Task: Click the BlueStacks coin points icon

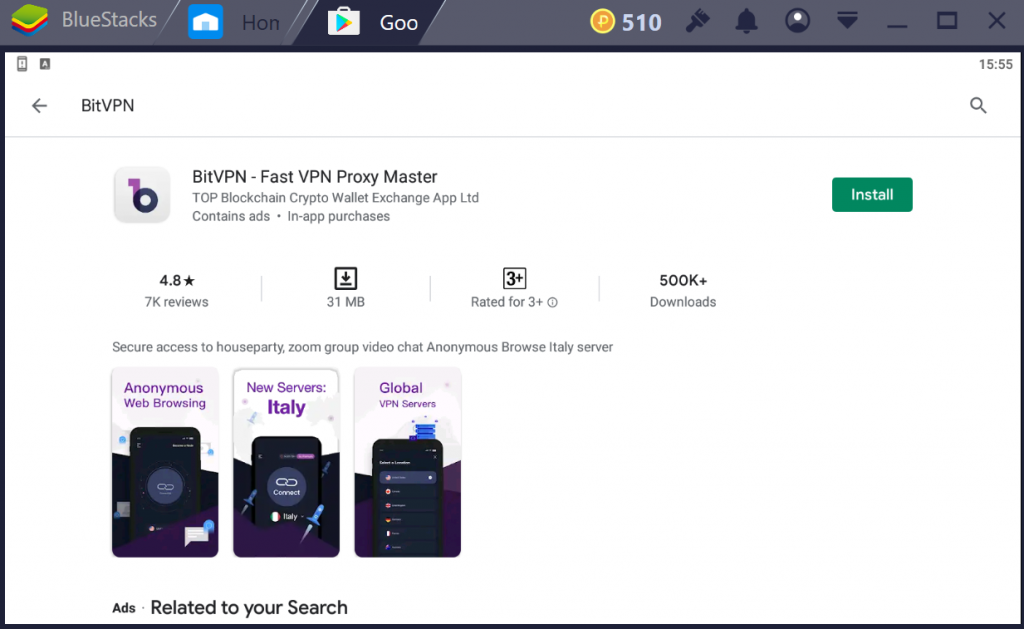Action: [602, 21]
